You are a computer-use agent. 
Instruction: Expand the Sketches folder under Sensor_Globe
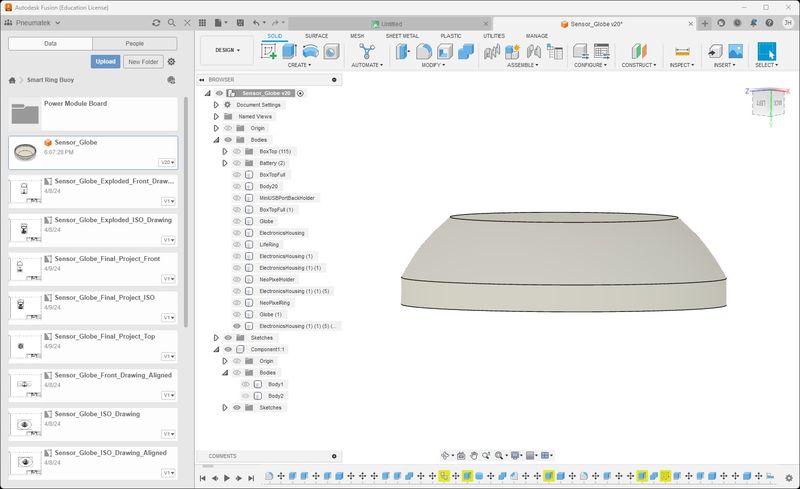pyautogui.click(x=215, y=337)
